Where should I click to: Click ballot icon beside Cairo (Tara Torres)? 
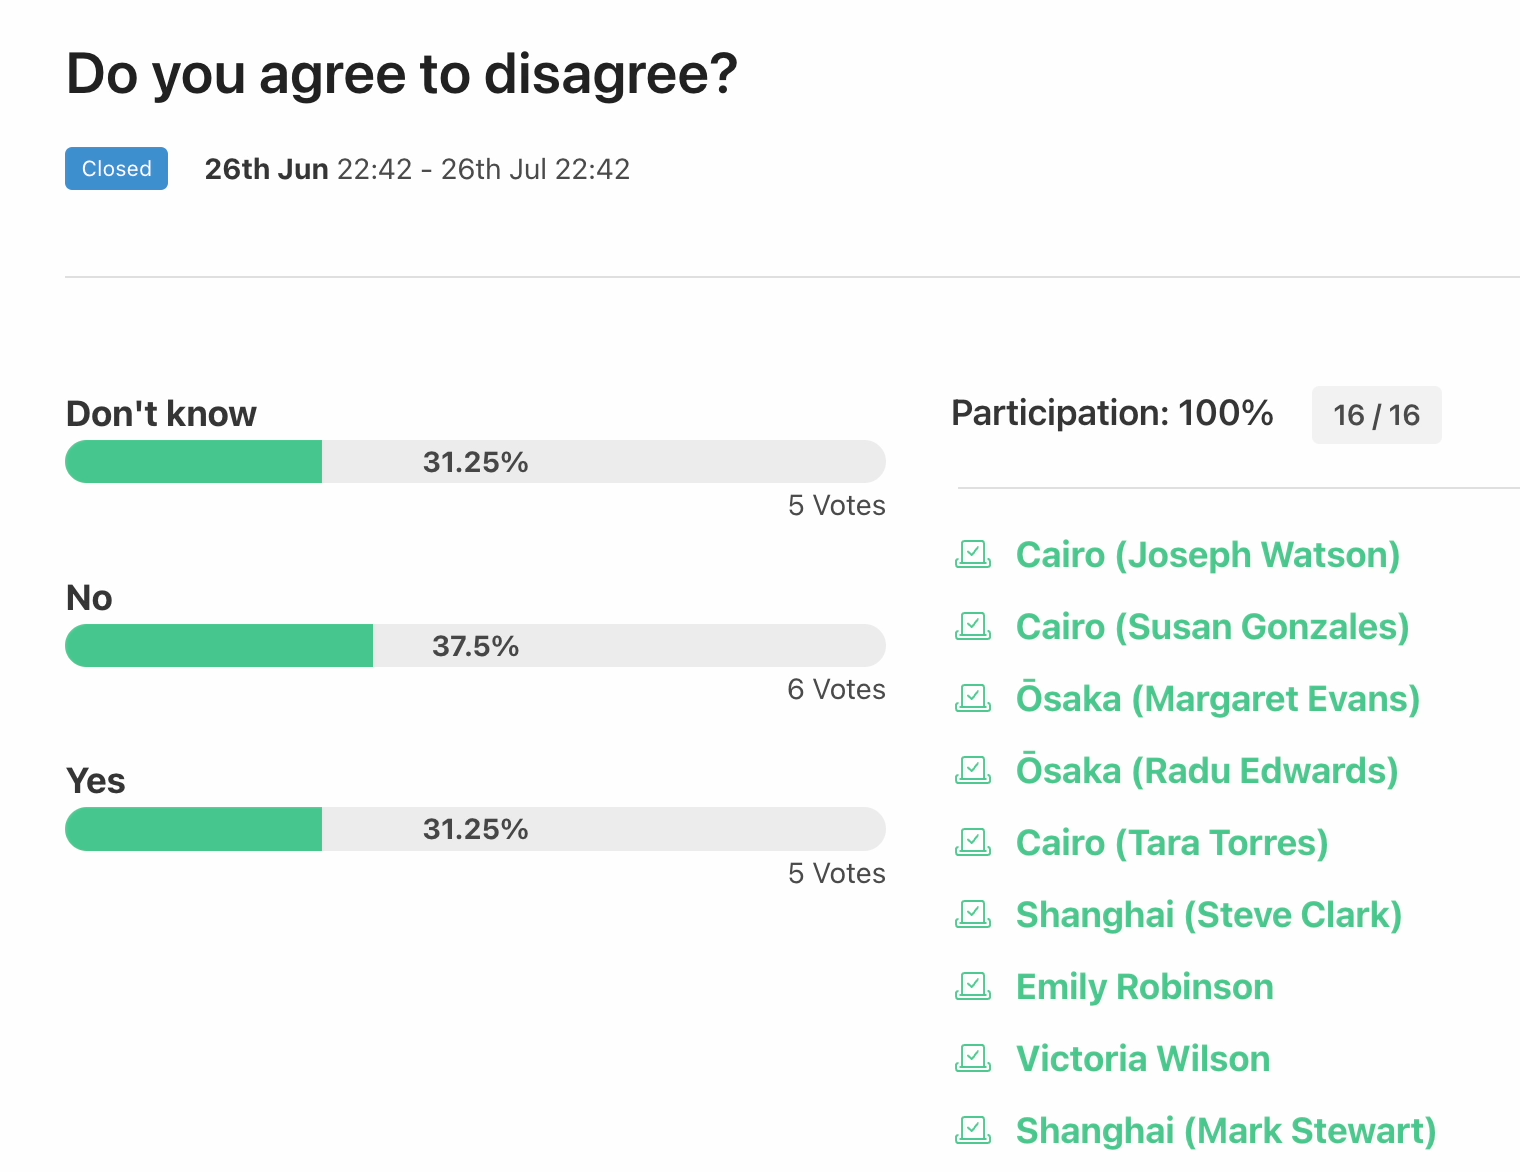[973, 843]
